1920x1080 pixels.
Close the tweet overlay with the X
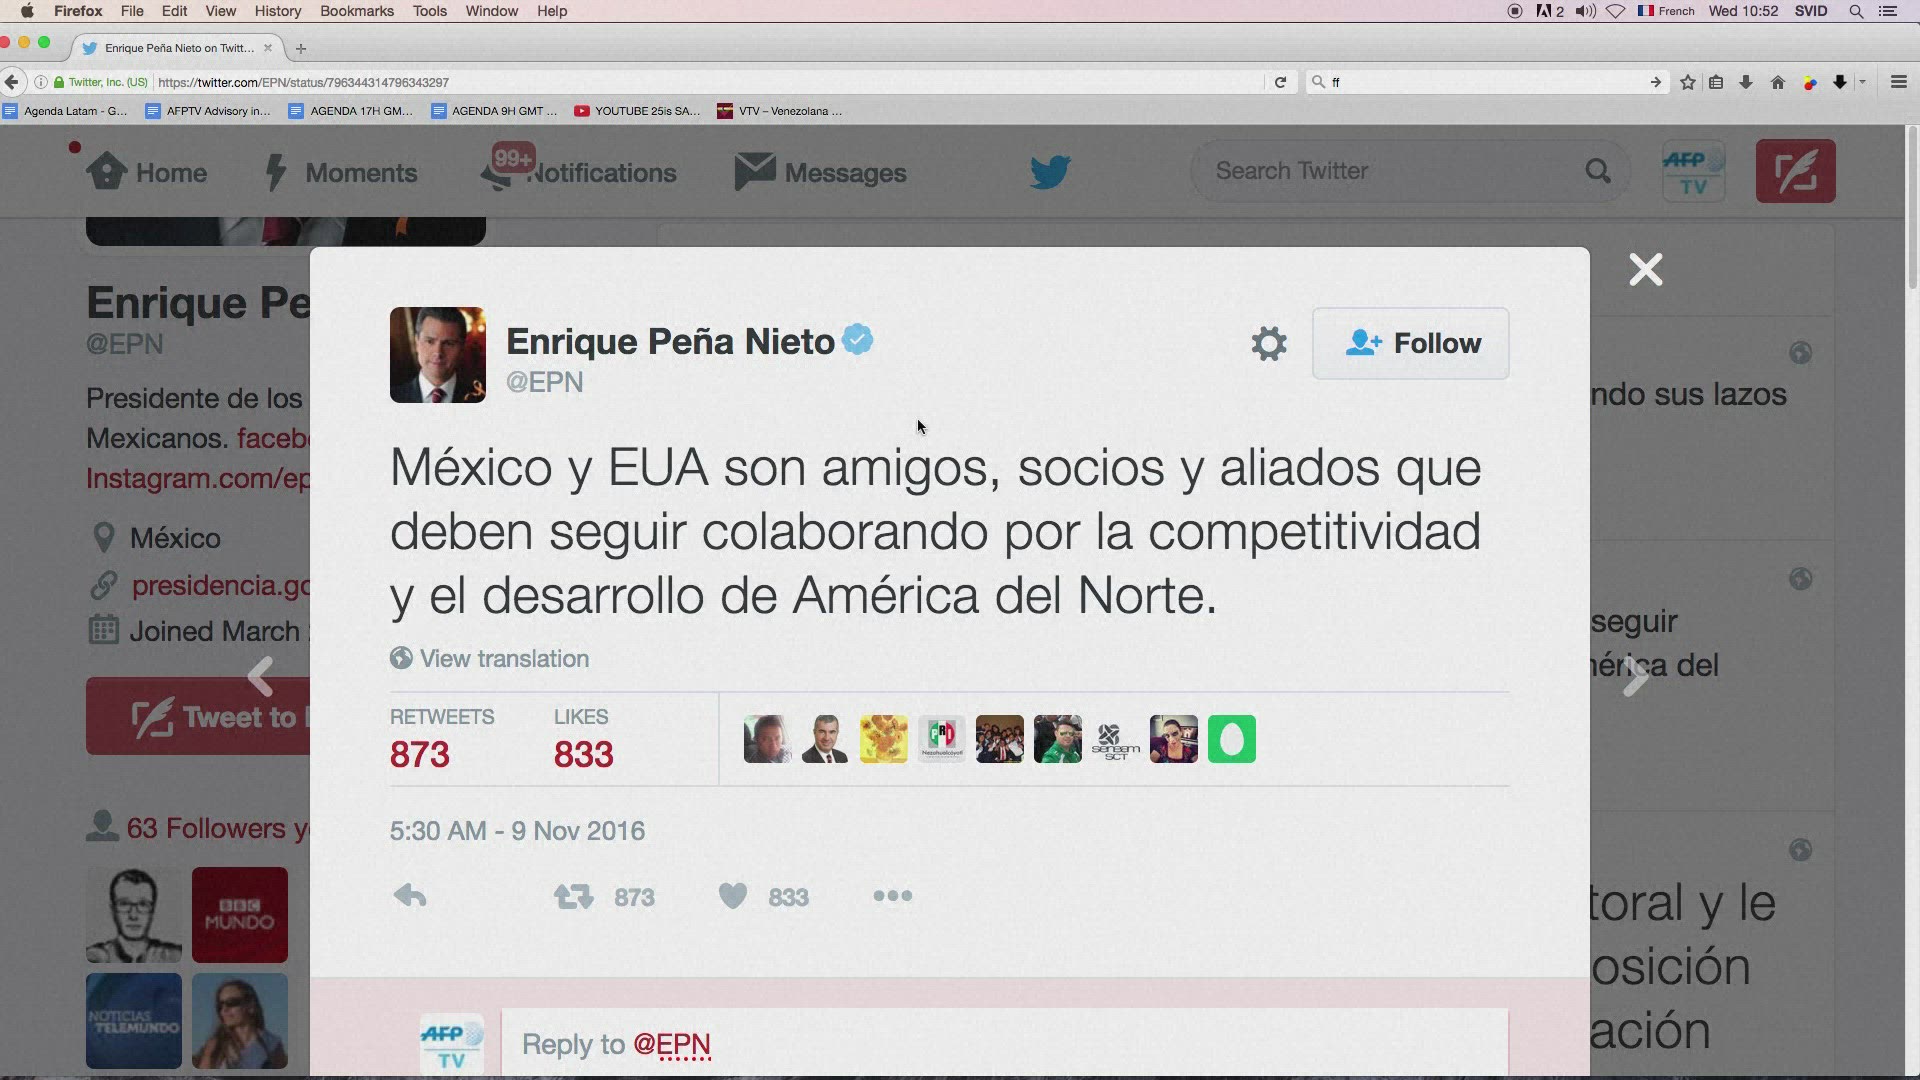[1645, 269]
